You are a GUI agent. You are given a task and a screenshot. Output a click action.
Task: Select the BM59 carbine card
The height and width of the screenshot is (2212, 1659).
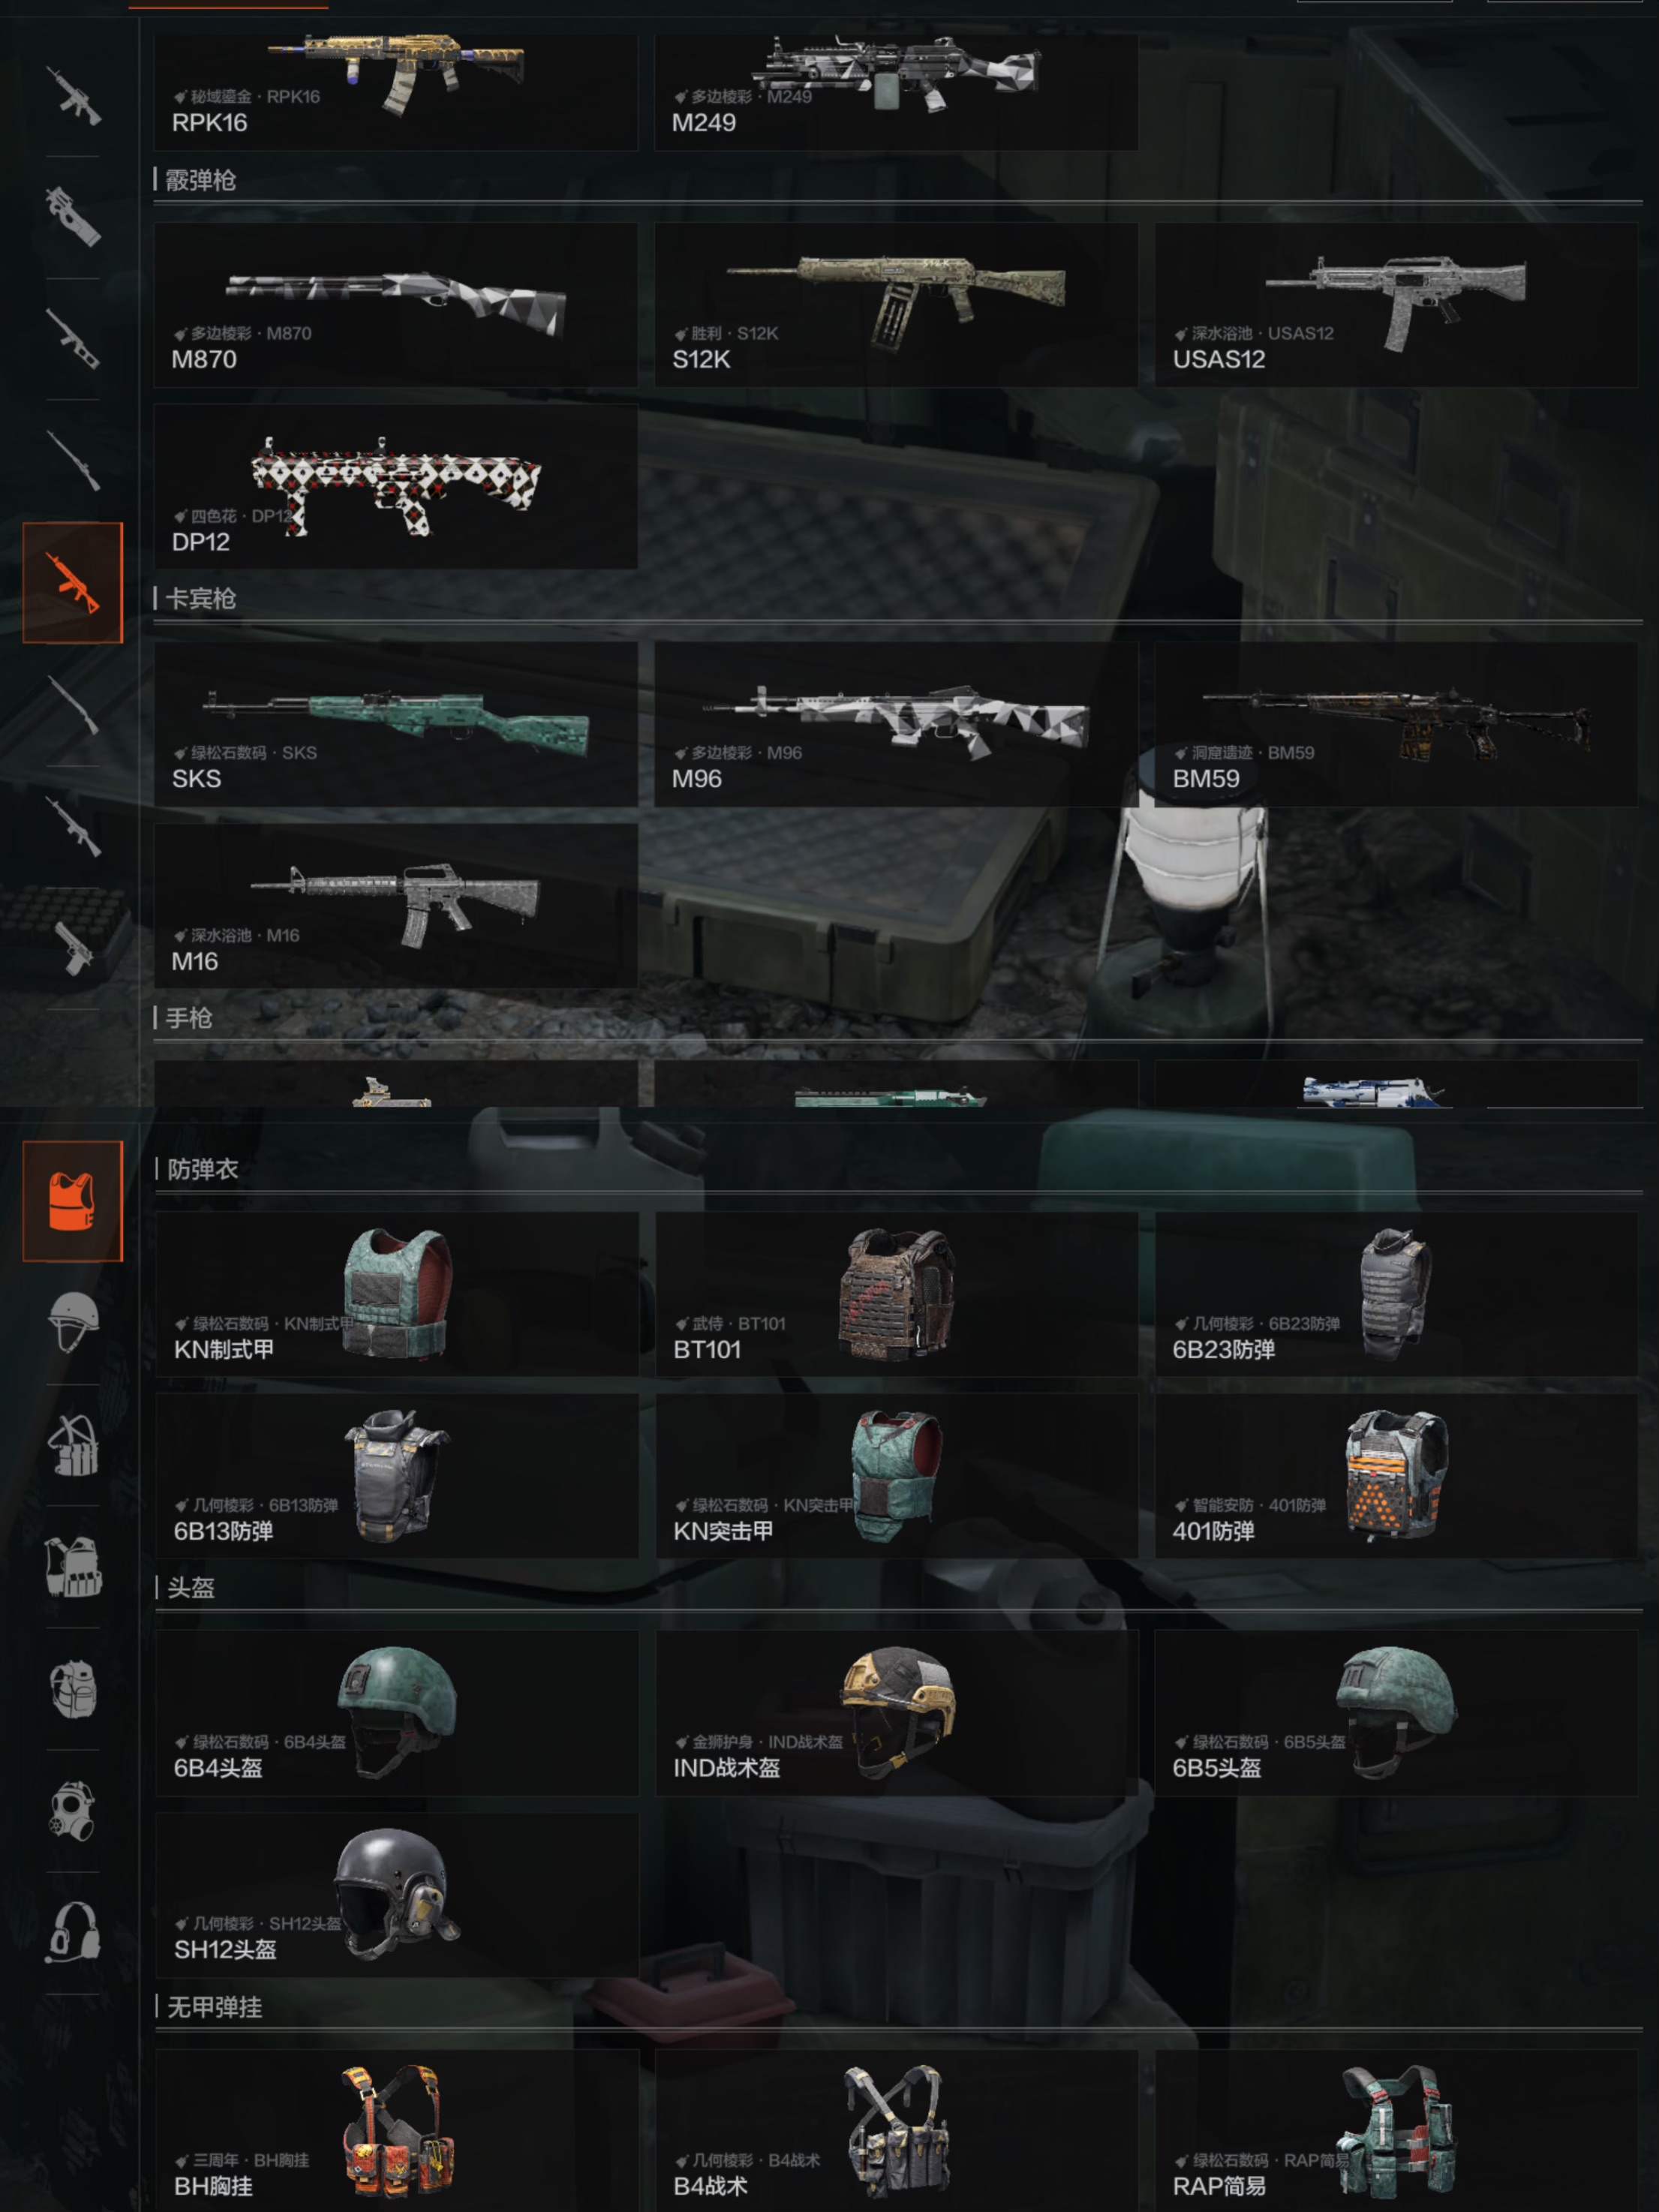point(1397,724)
